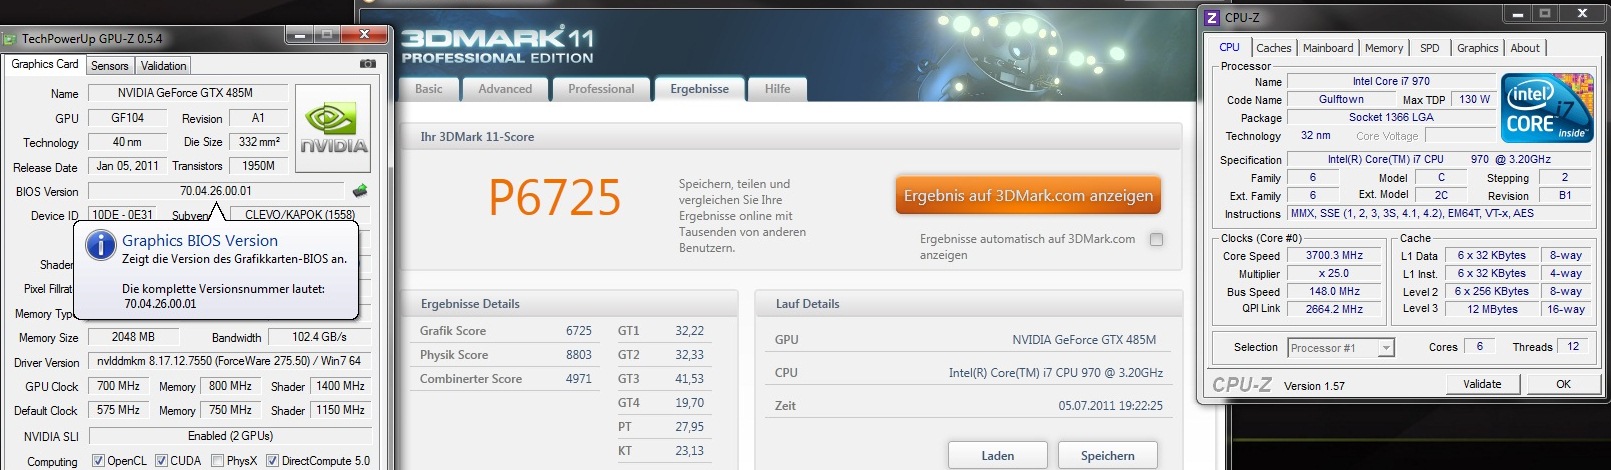Click the Zeit value 05.07.2011 19:22:25

(1110, 406)
